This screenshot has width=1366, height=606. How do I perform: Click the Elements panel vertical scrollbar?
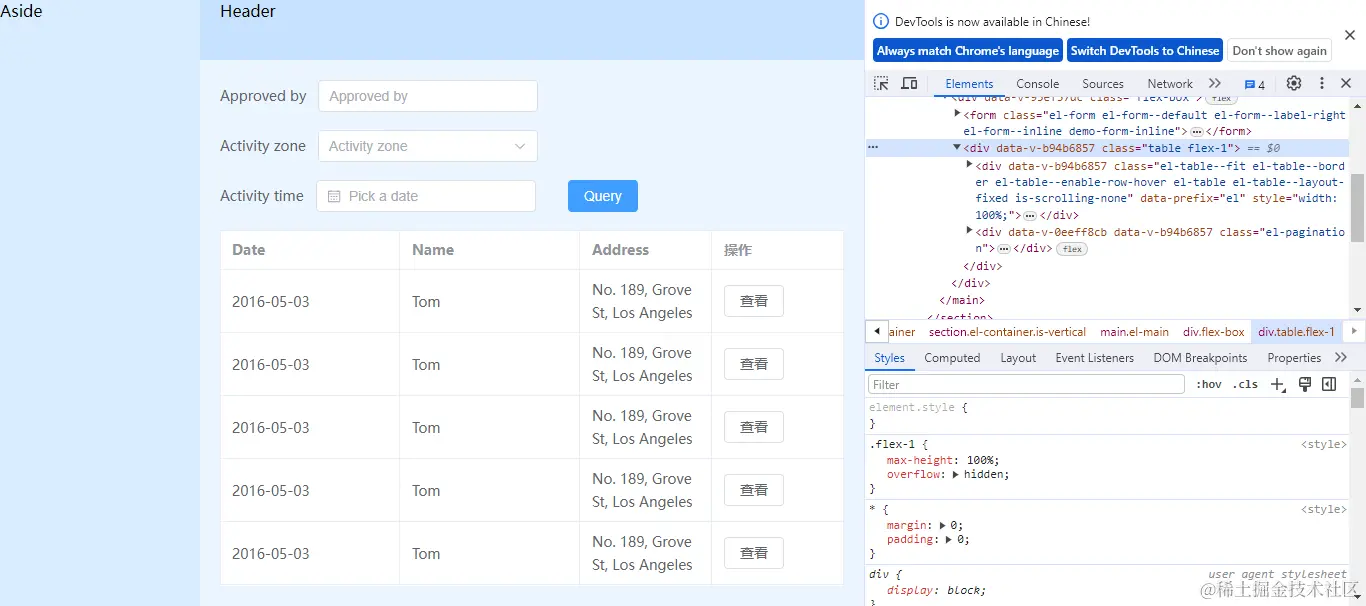pyautogui.click(x=1357, y=207)
